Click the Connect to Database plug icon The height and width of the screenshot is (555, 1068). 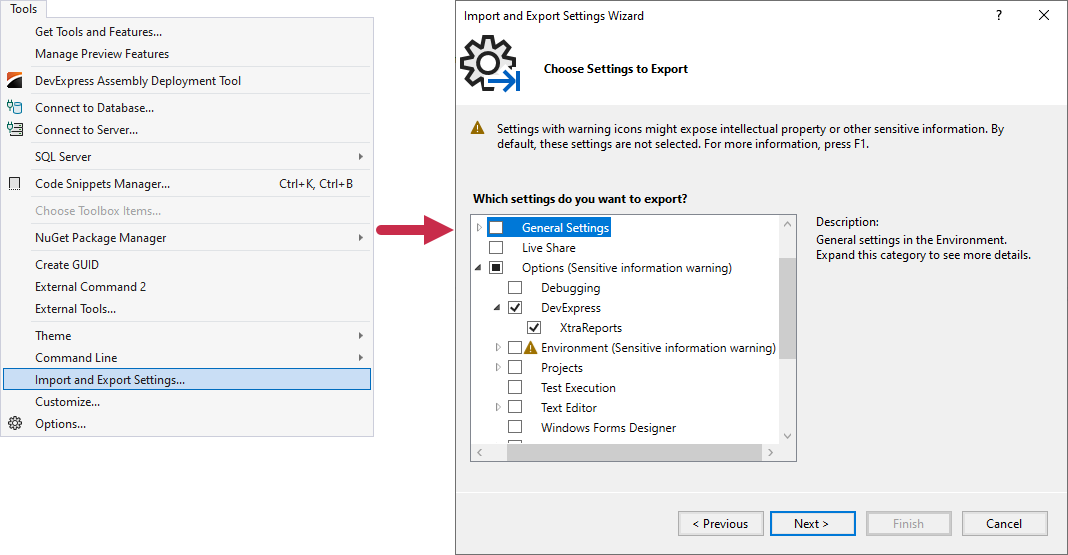14,107
